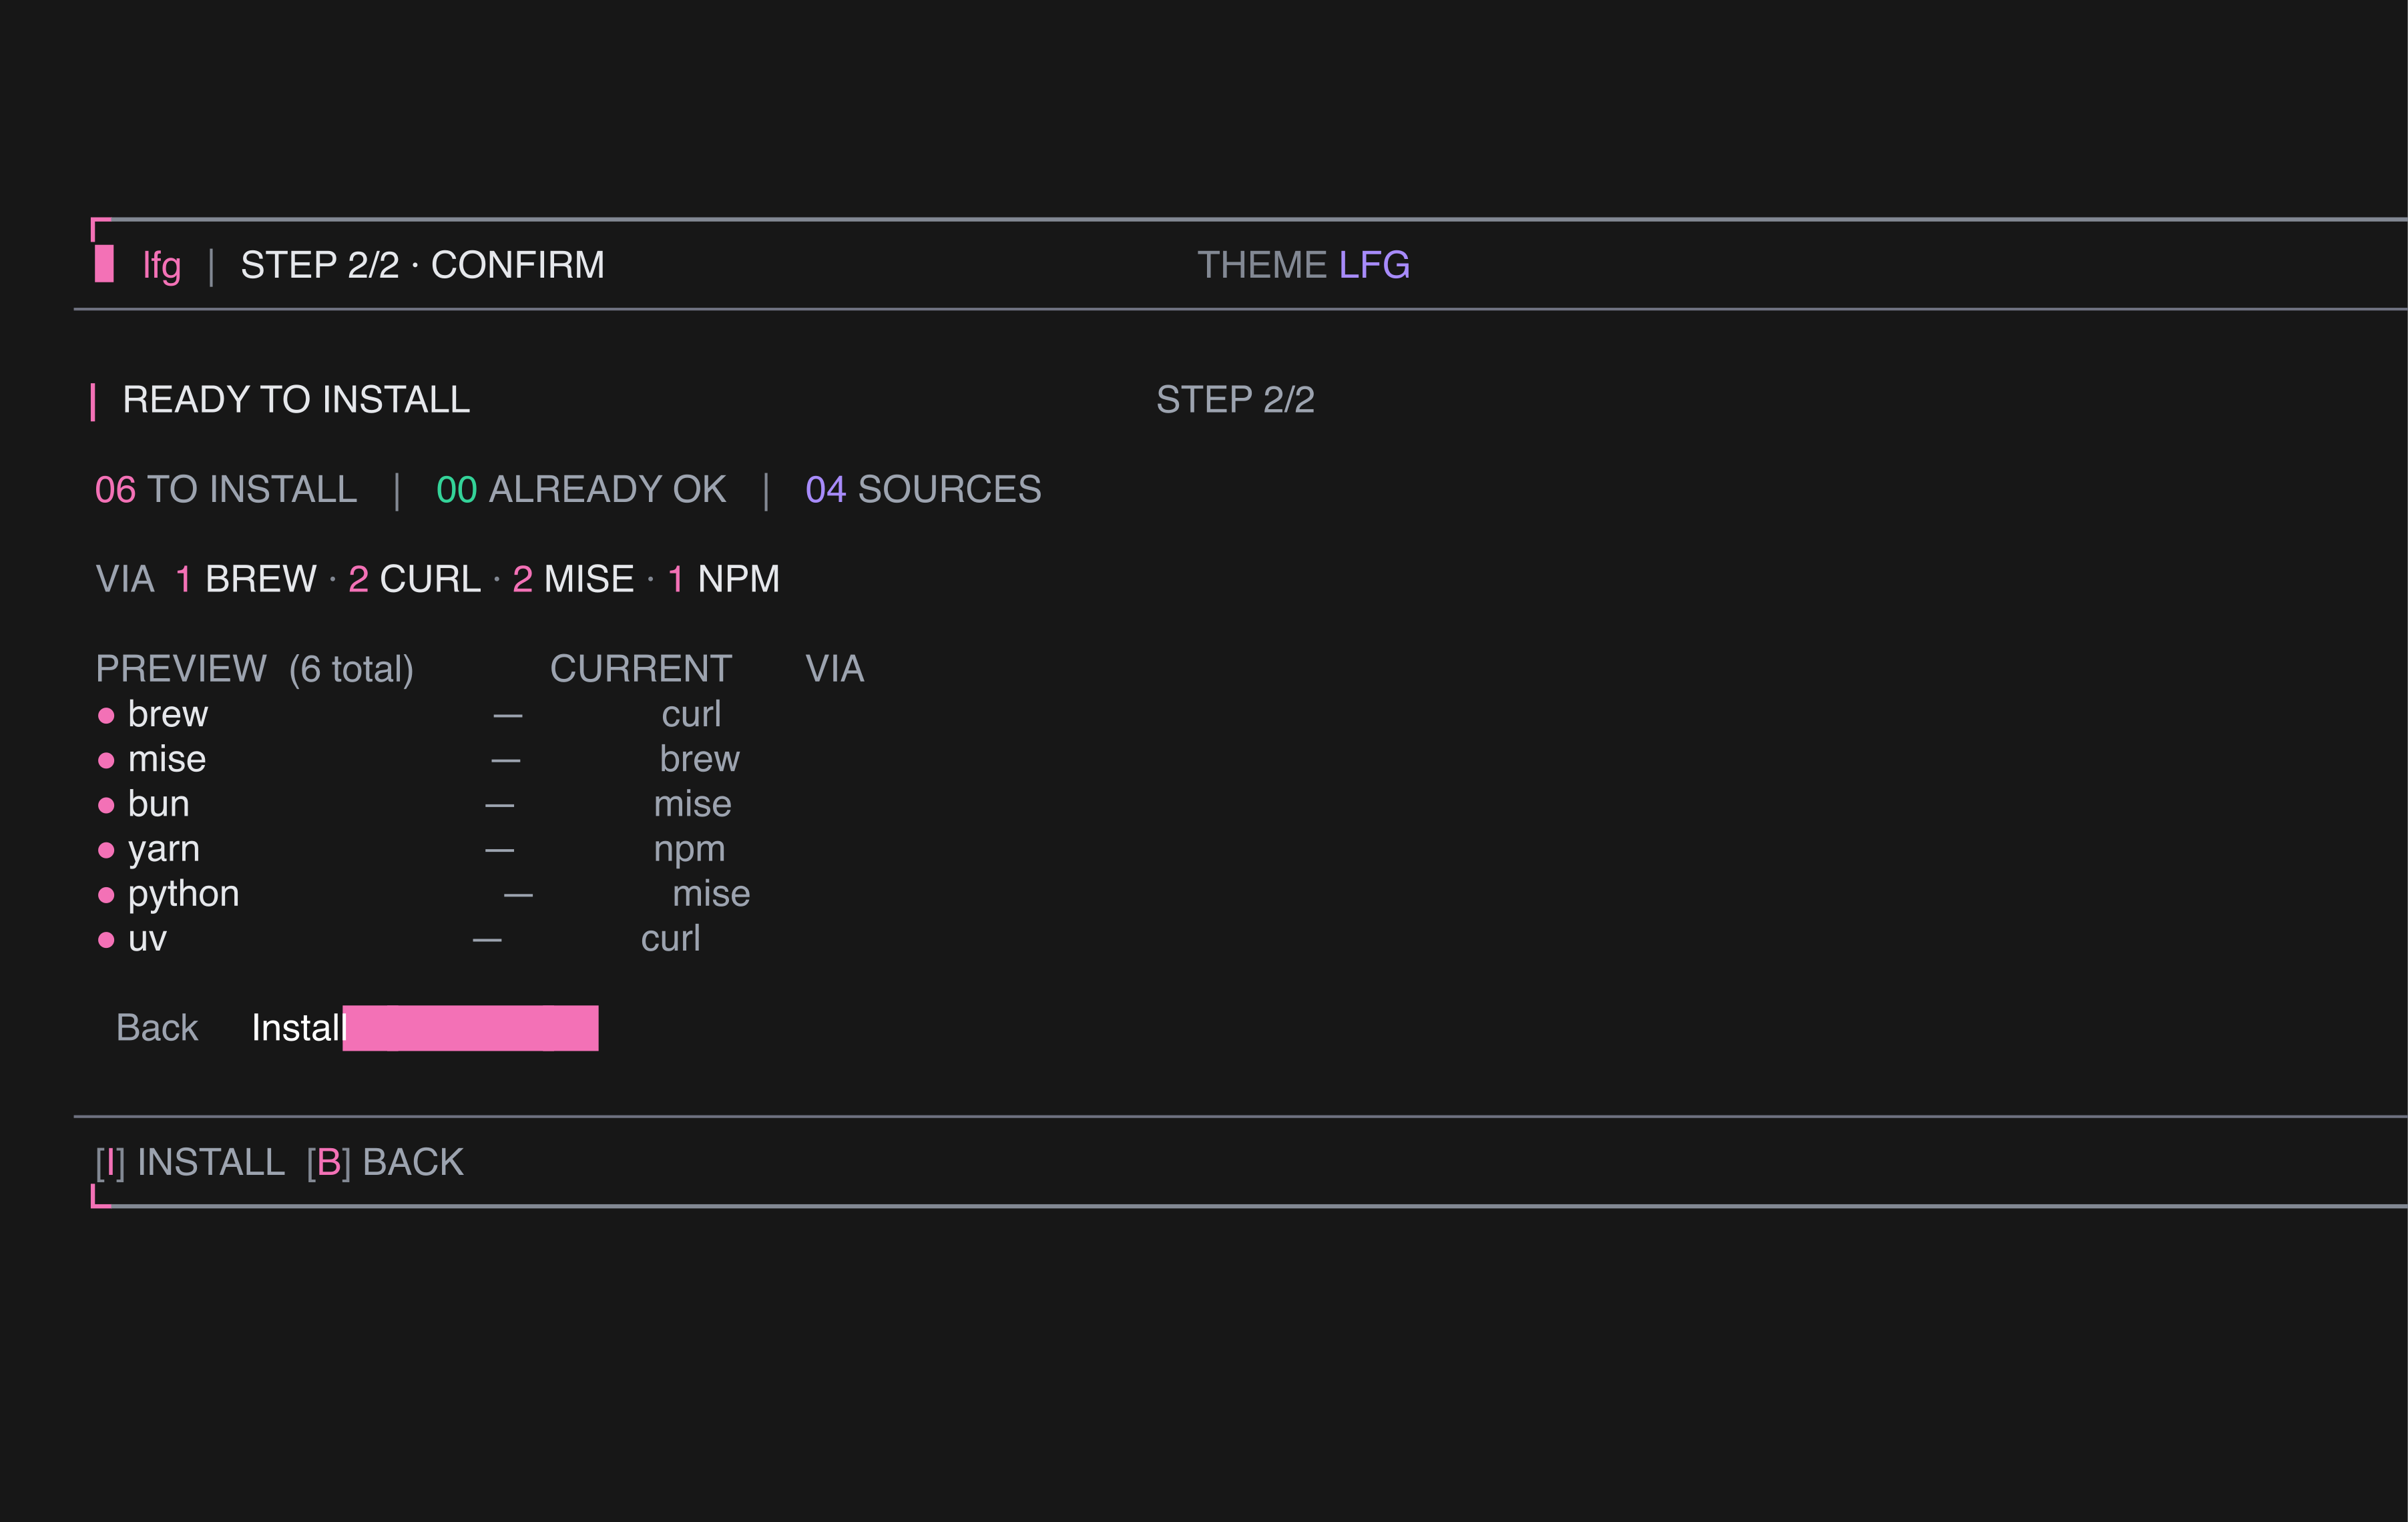This screenshot has height=1522, width=2408.
Task: Click the pink bullet beside bun
Action: click(x=106, y=806)
